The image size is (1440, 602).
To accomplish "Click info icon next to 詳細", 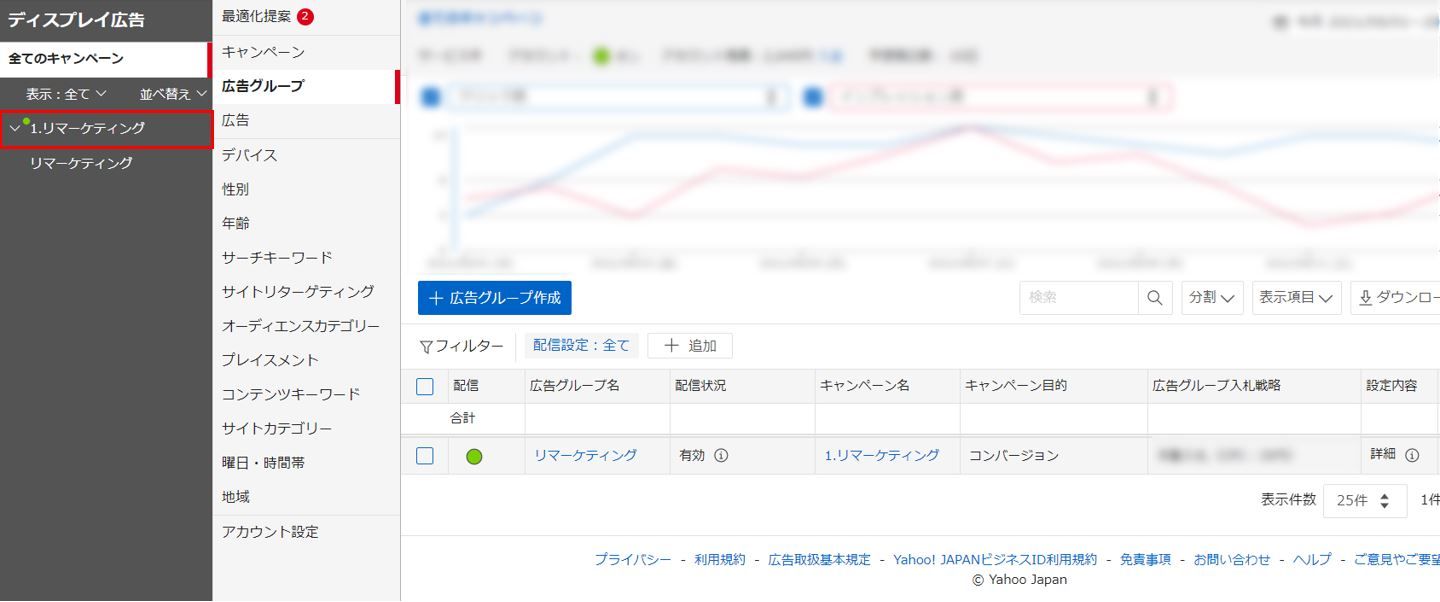I will [1412, 455].
